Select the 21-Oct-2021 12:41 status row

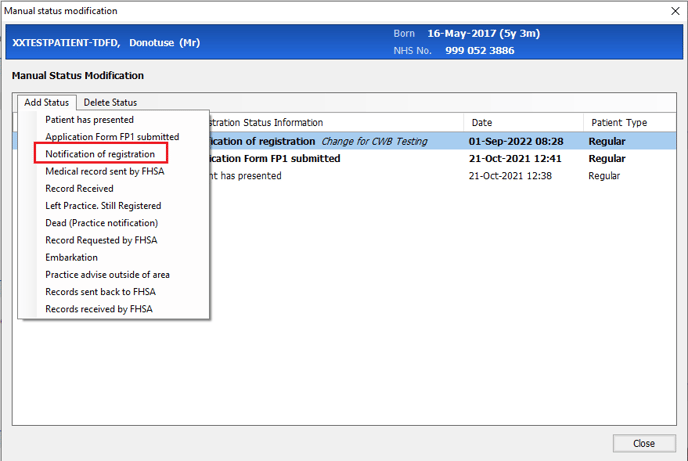(x=420, y=158)
